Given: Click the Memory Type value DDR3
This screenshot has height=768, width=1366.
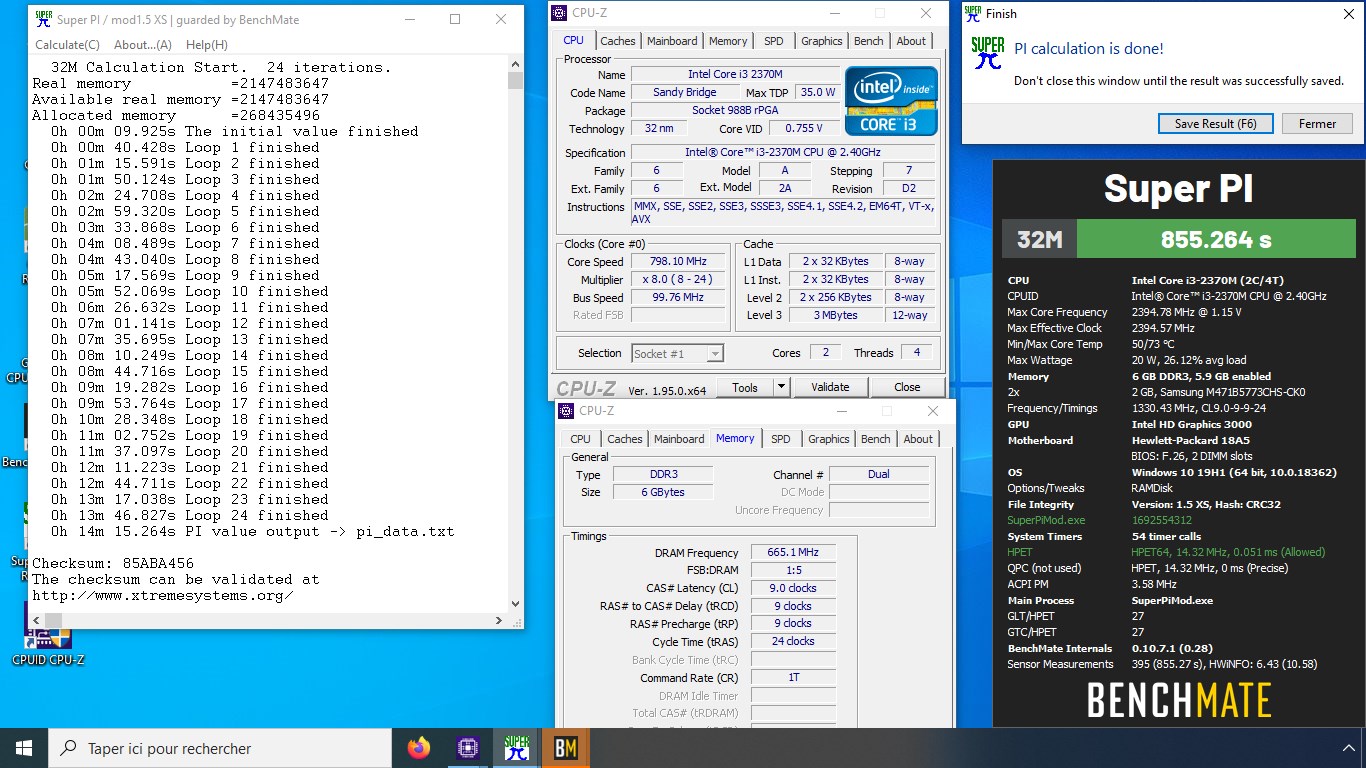Looking at the screenshot, I should [x=663, y=474].
